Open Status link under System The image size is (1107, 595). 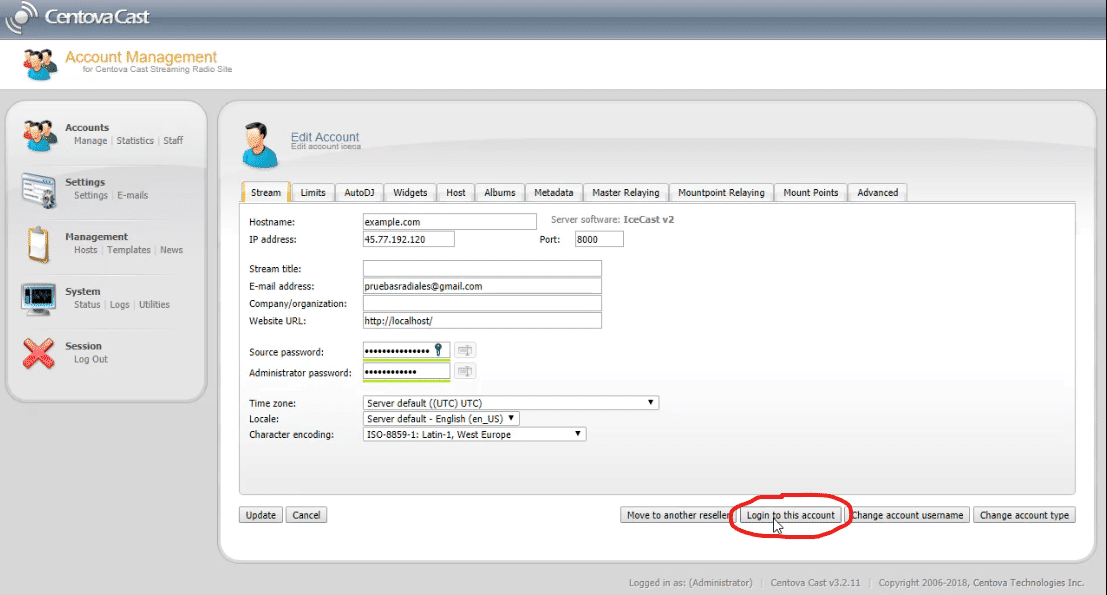87,305
